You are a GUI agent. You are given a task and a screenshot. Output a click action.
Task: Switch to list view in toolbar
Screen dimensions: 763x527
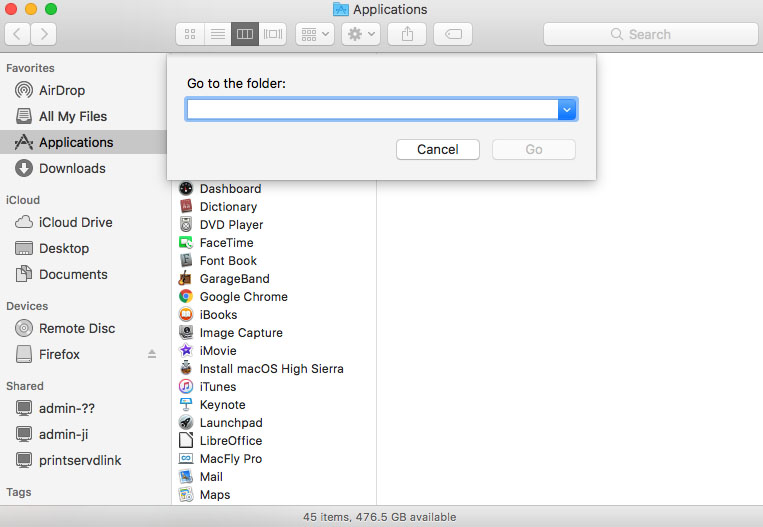point(218,34)
